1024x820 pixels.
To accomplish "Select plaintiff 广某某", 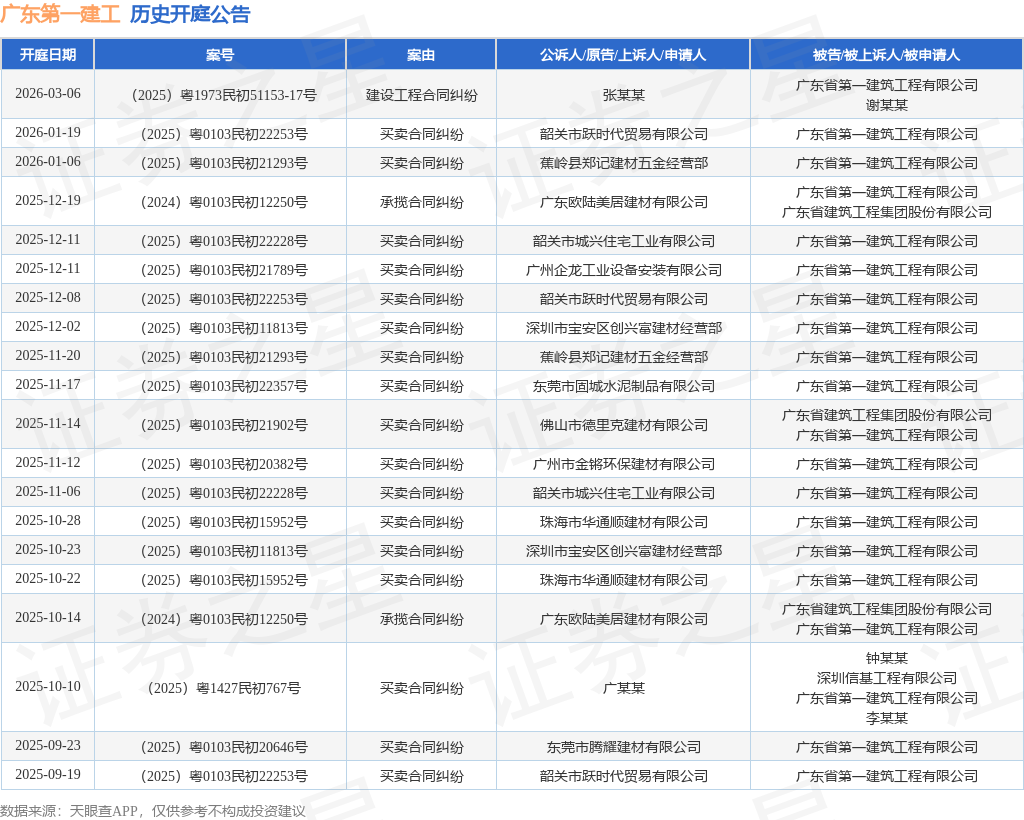I will click(x=624, y=688).
